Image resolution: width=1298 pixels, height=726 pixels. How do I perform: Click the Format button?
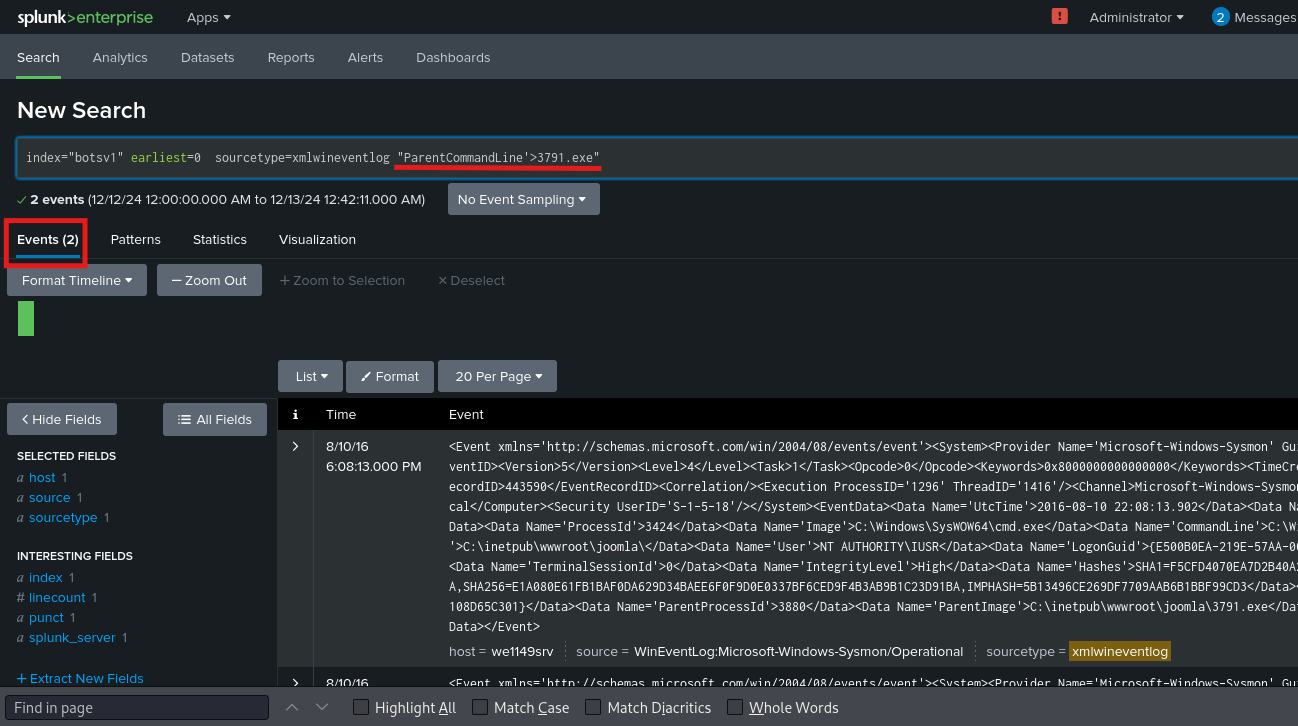(390, 376)
